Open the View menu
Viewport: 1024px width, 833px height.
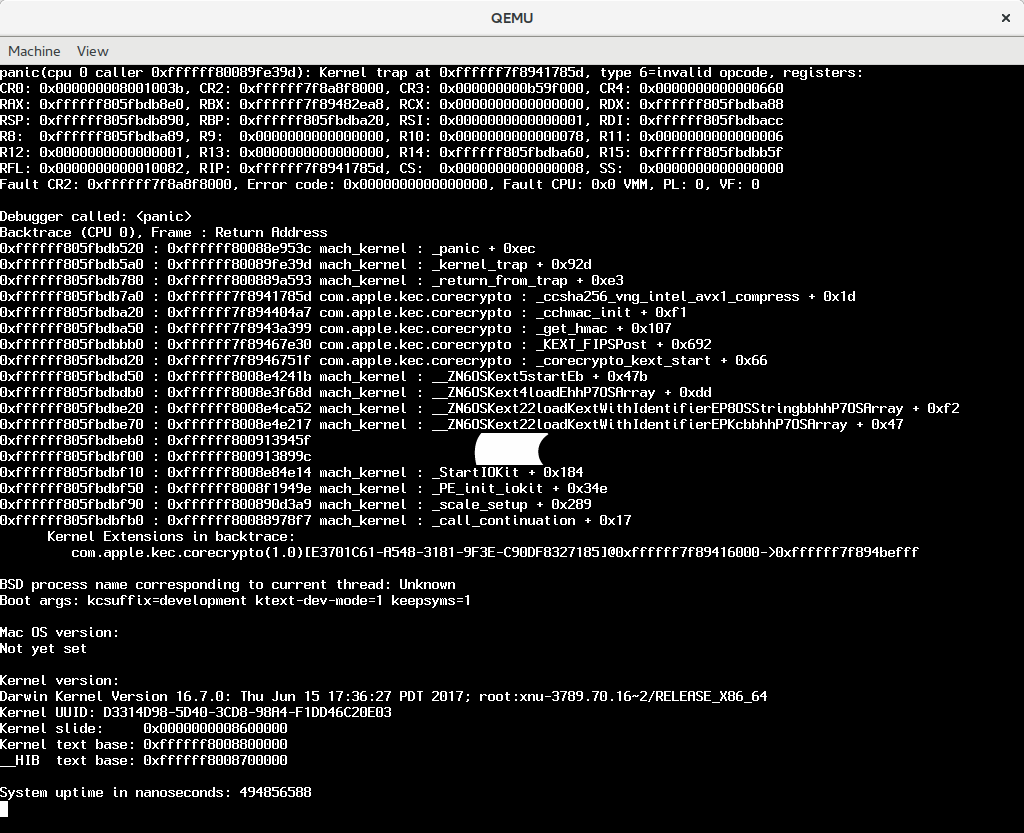click(92, 51)
